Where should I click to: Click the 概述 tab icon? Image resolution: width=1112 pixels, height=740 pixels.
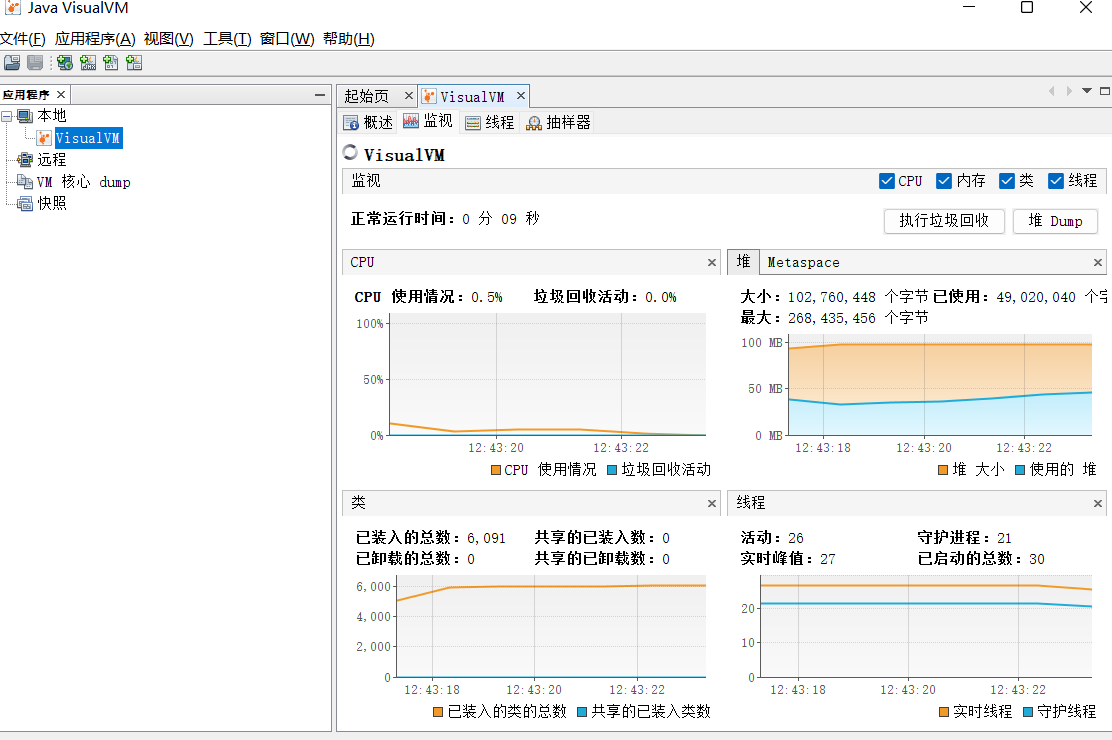click(351, 123)
